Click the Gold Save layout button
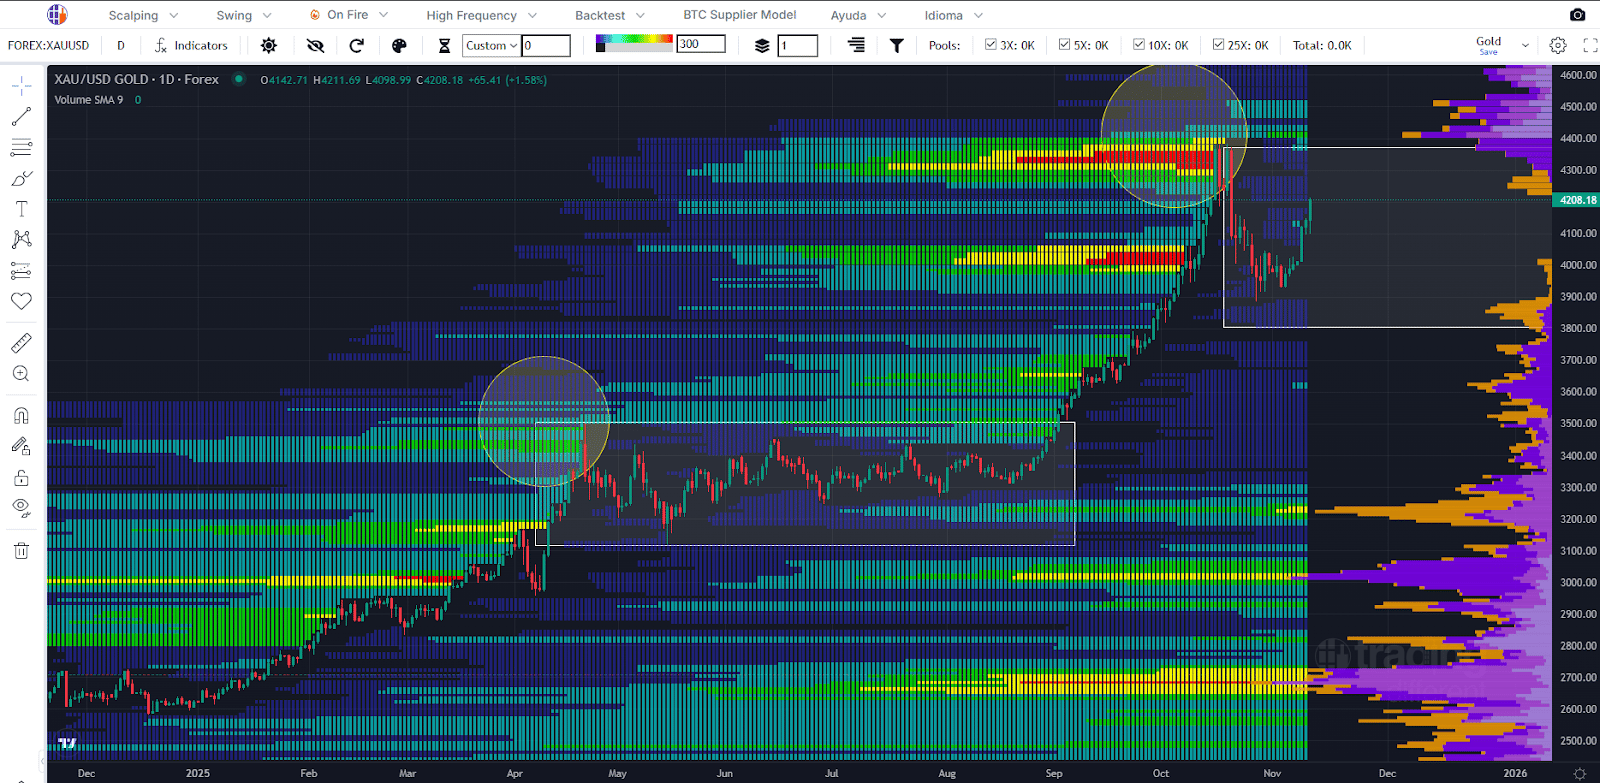The height and width of the screenshot is (783, 1600). point(1489,45)
